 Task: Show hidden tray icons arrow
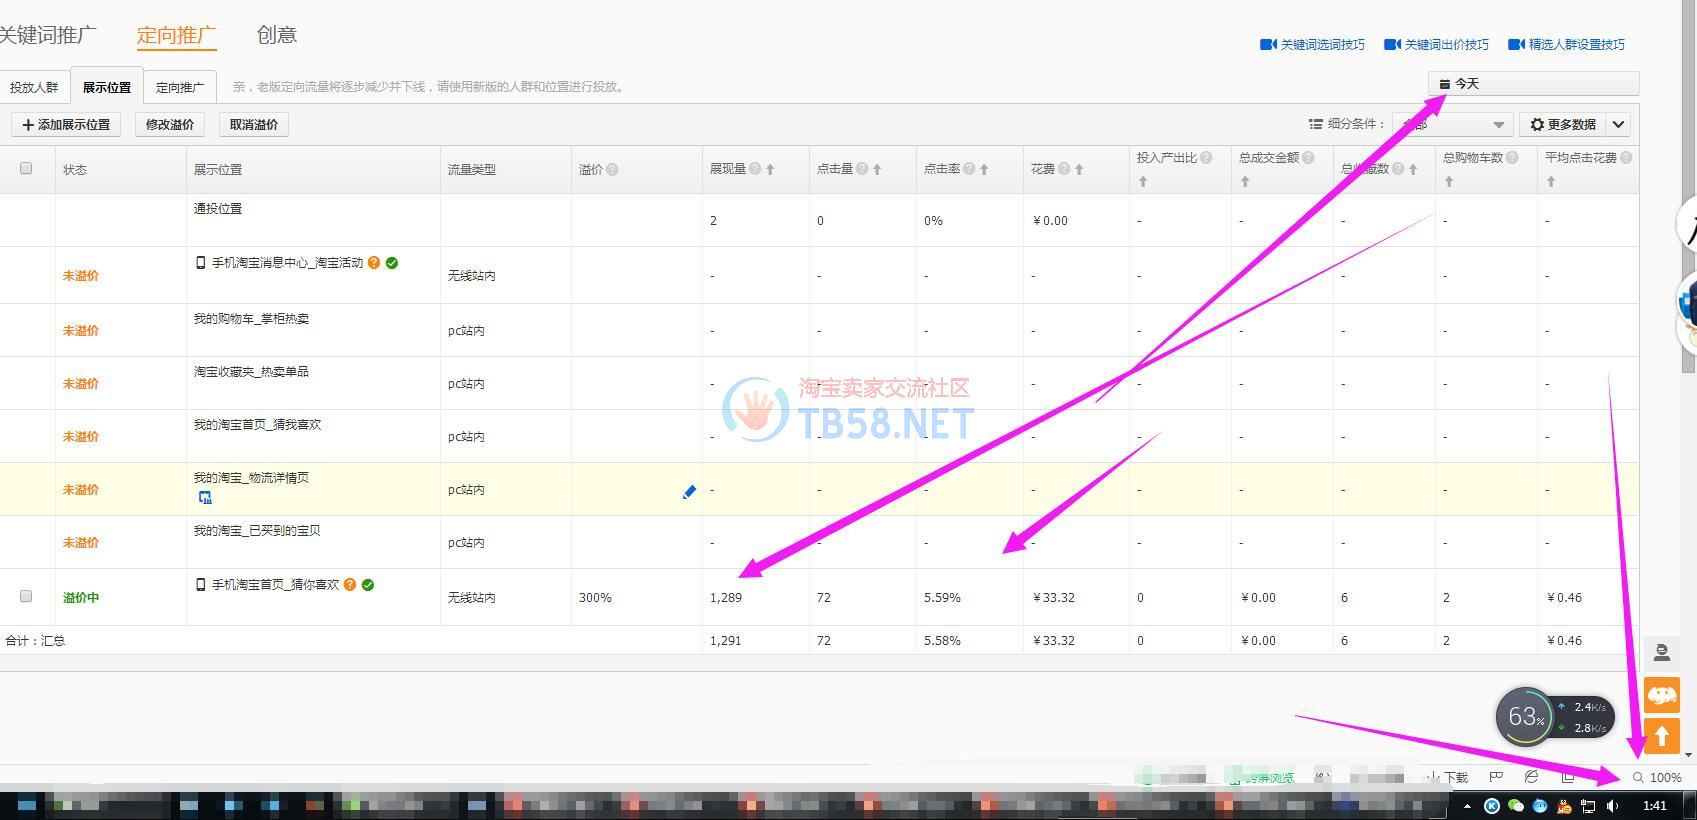tap(1467, 806)
